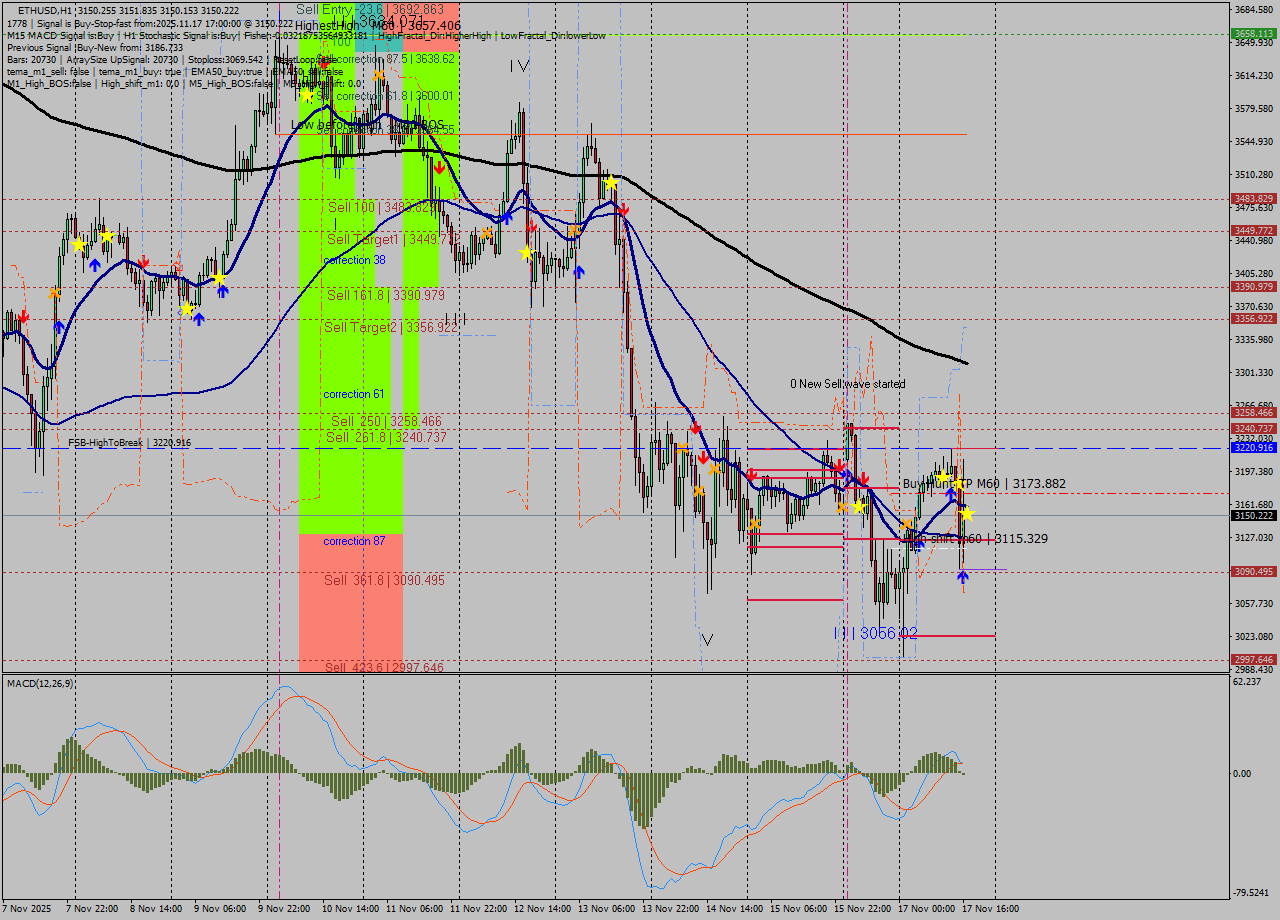1280x920 pixels.
Task: Click the yellow star beside the current price line
Action: point(966,513)
